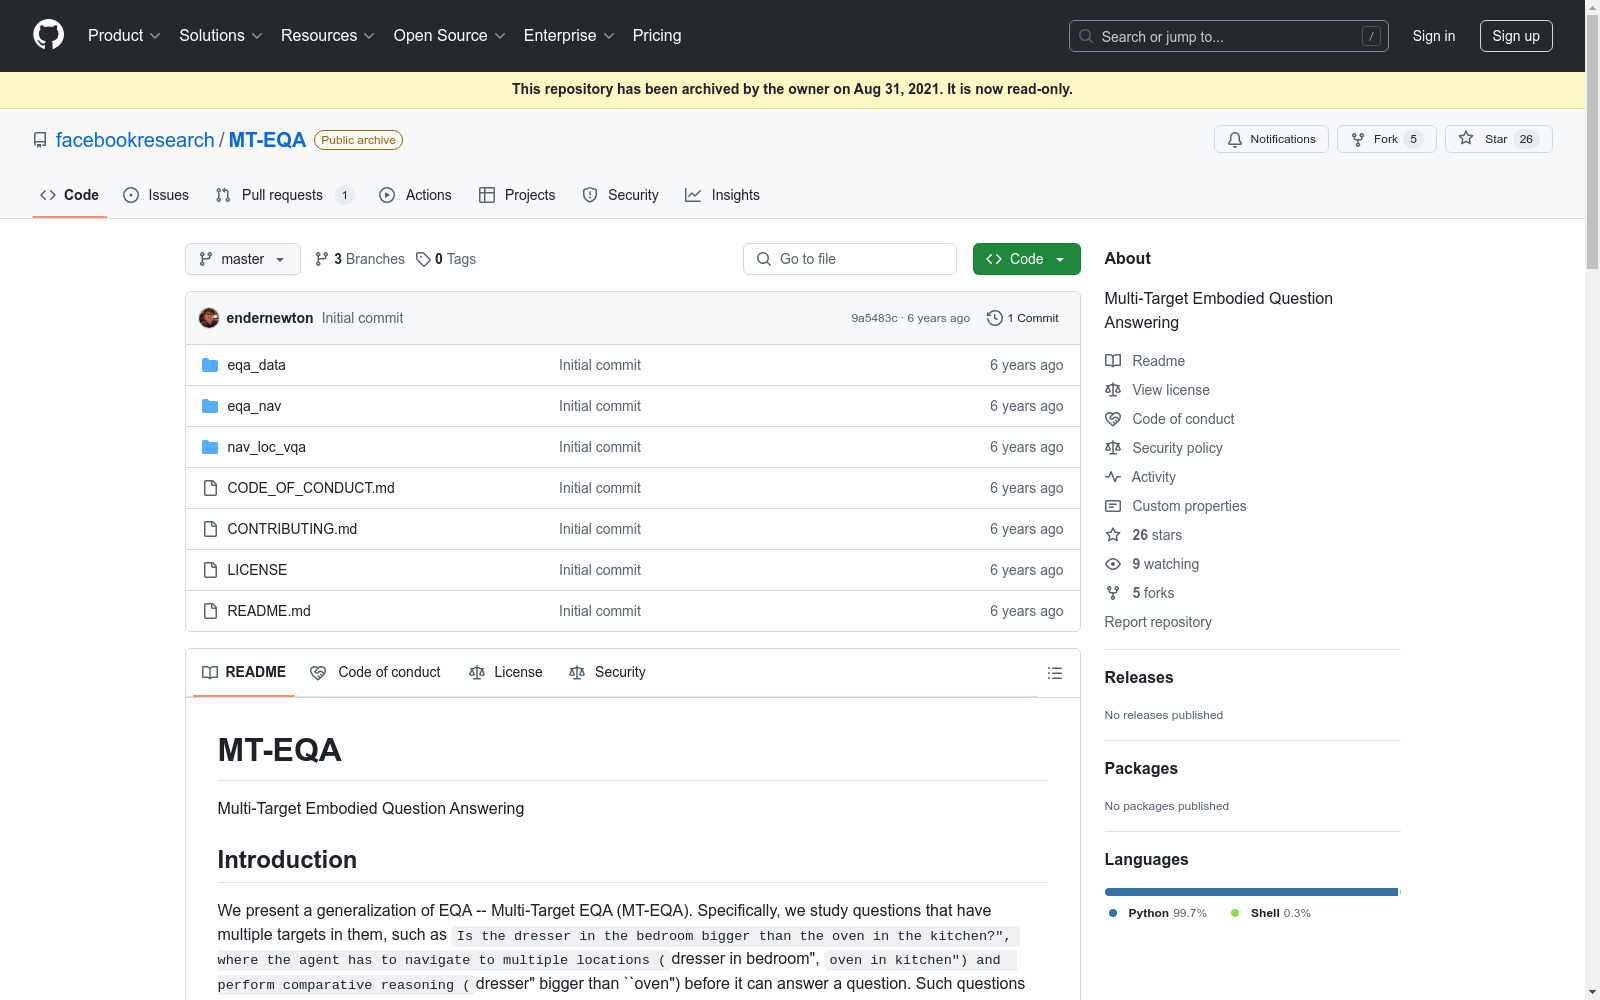View the 0 Tags list
Image resolution: width=1600 pixels, height=1000 pixels.
click(x=446, y=259)
